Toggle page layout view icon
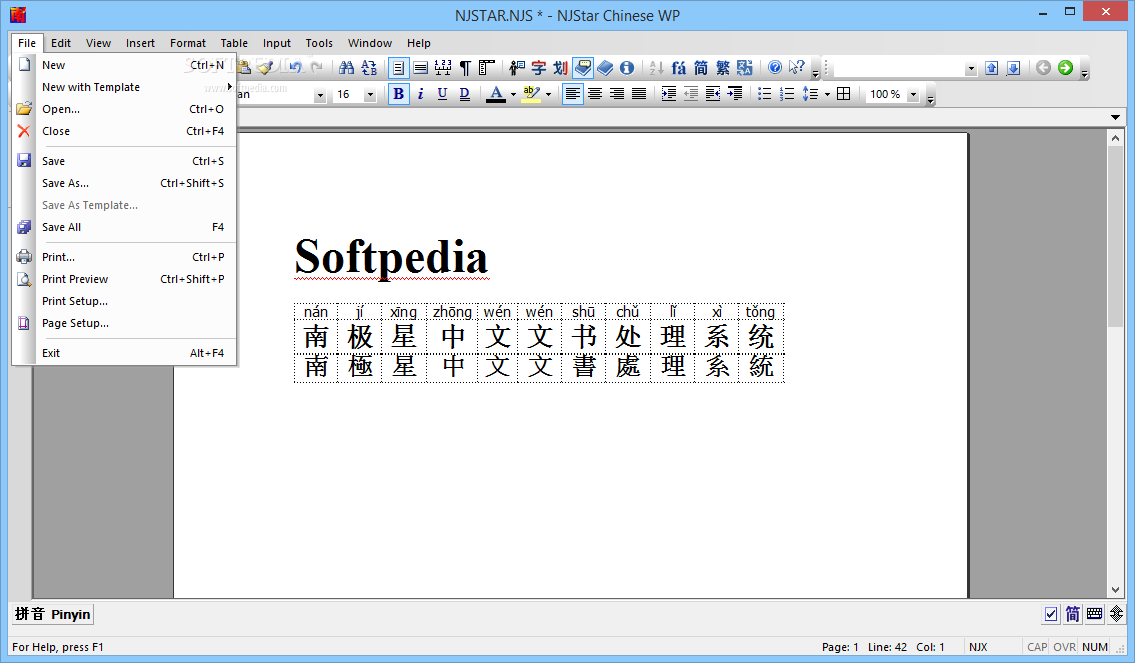This screenshot has width=1135, height=663. [x=398, y=68]
